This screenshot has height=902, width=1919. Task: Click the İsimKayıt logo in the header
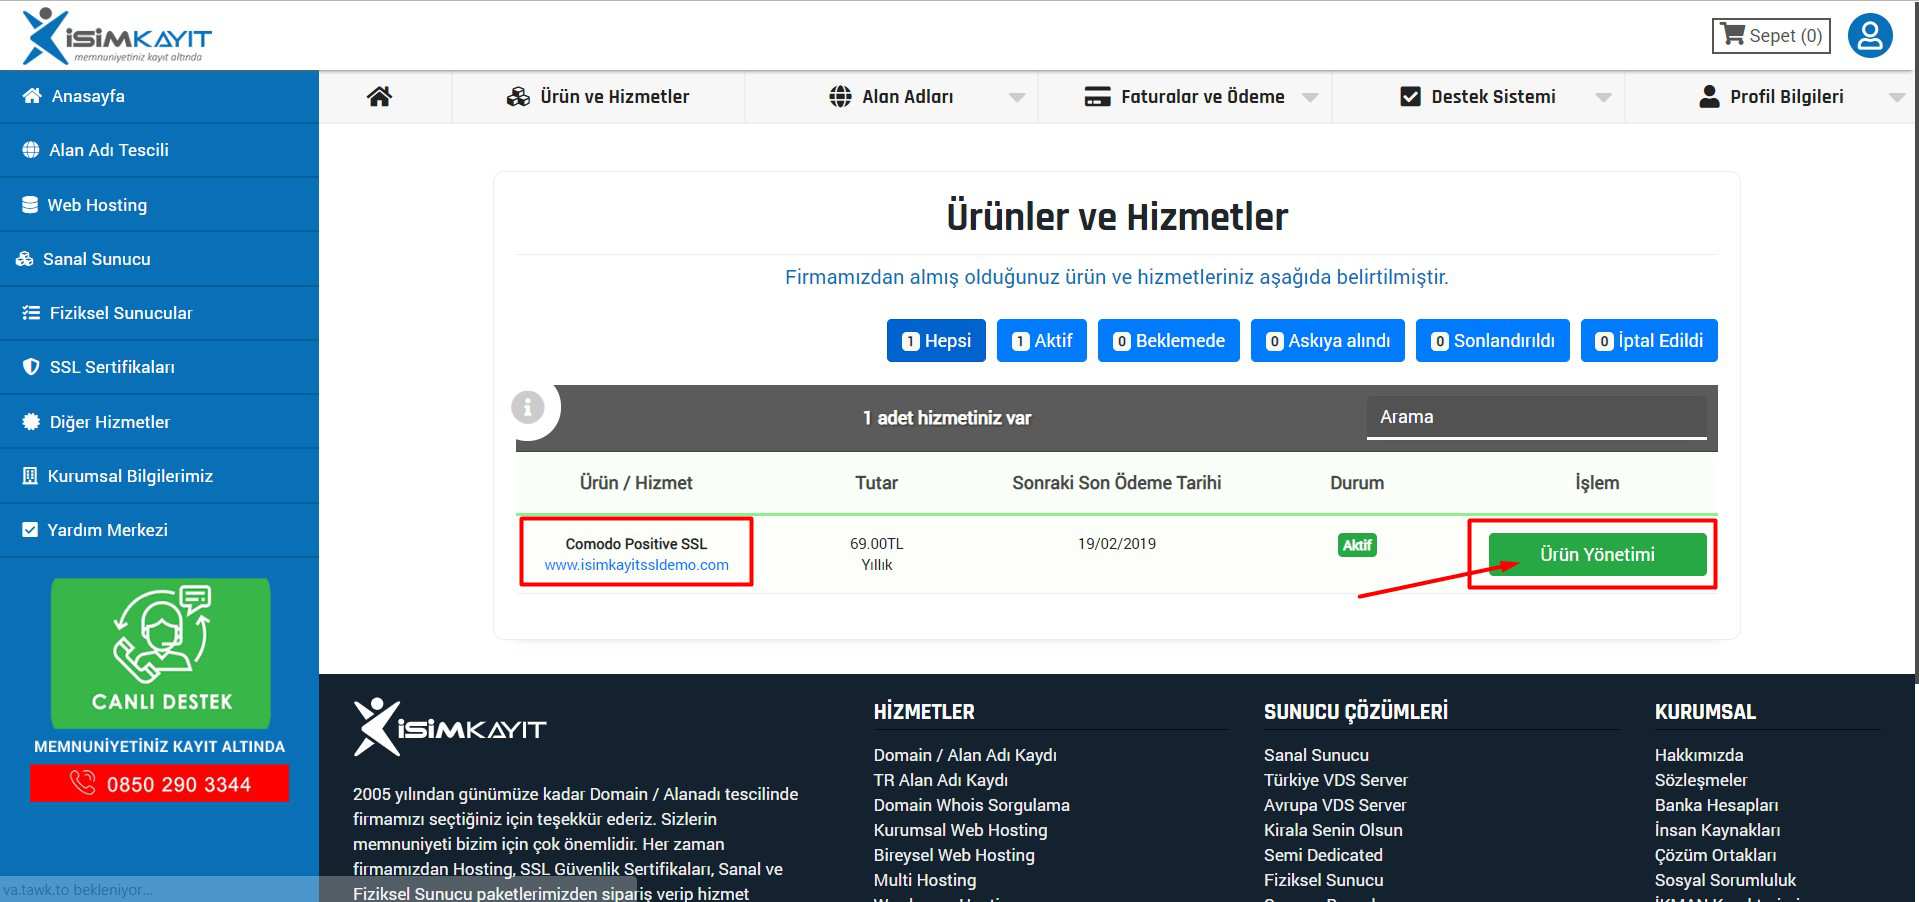point(116,36)
